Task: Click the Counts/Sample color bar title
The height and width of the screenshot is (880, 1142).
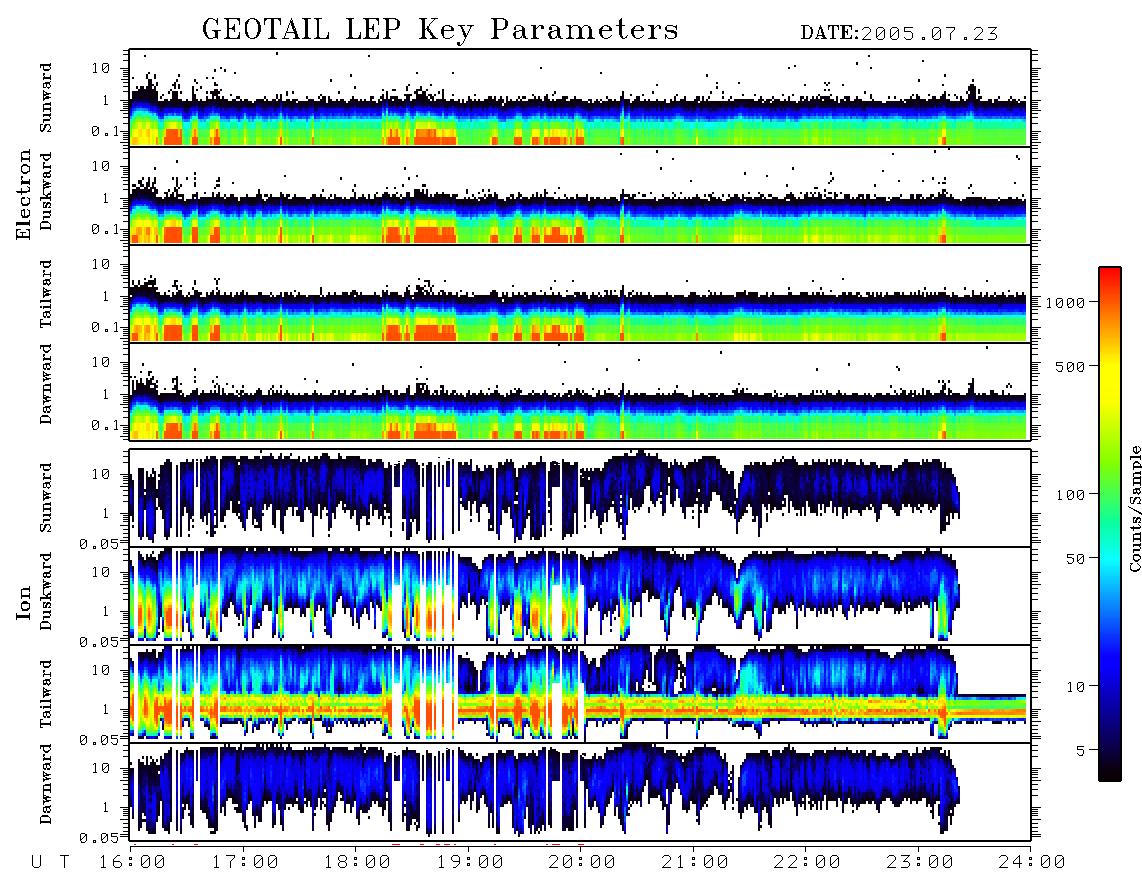Action: coord(1135,508)
